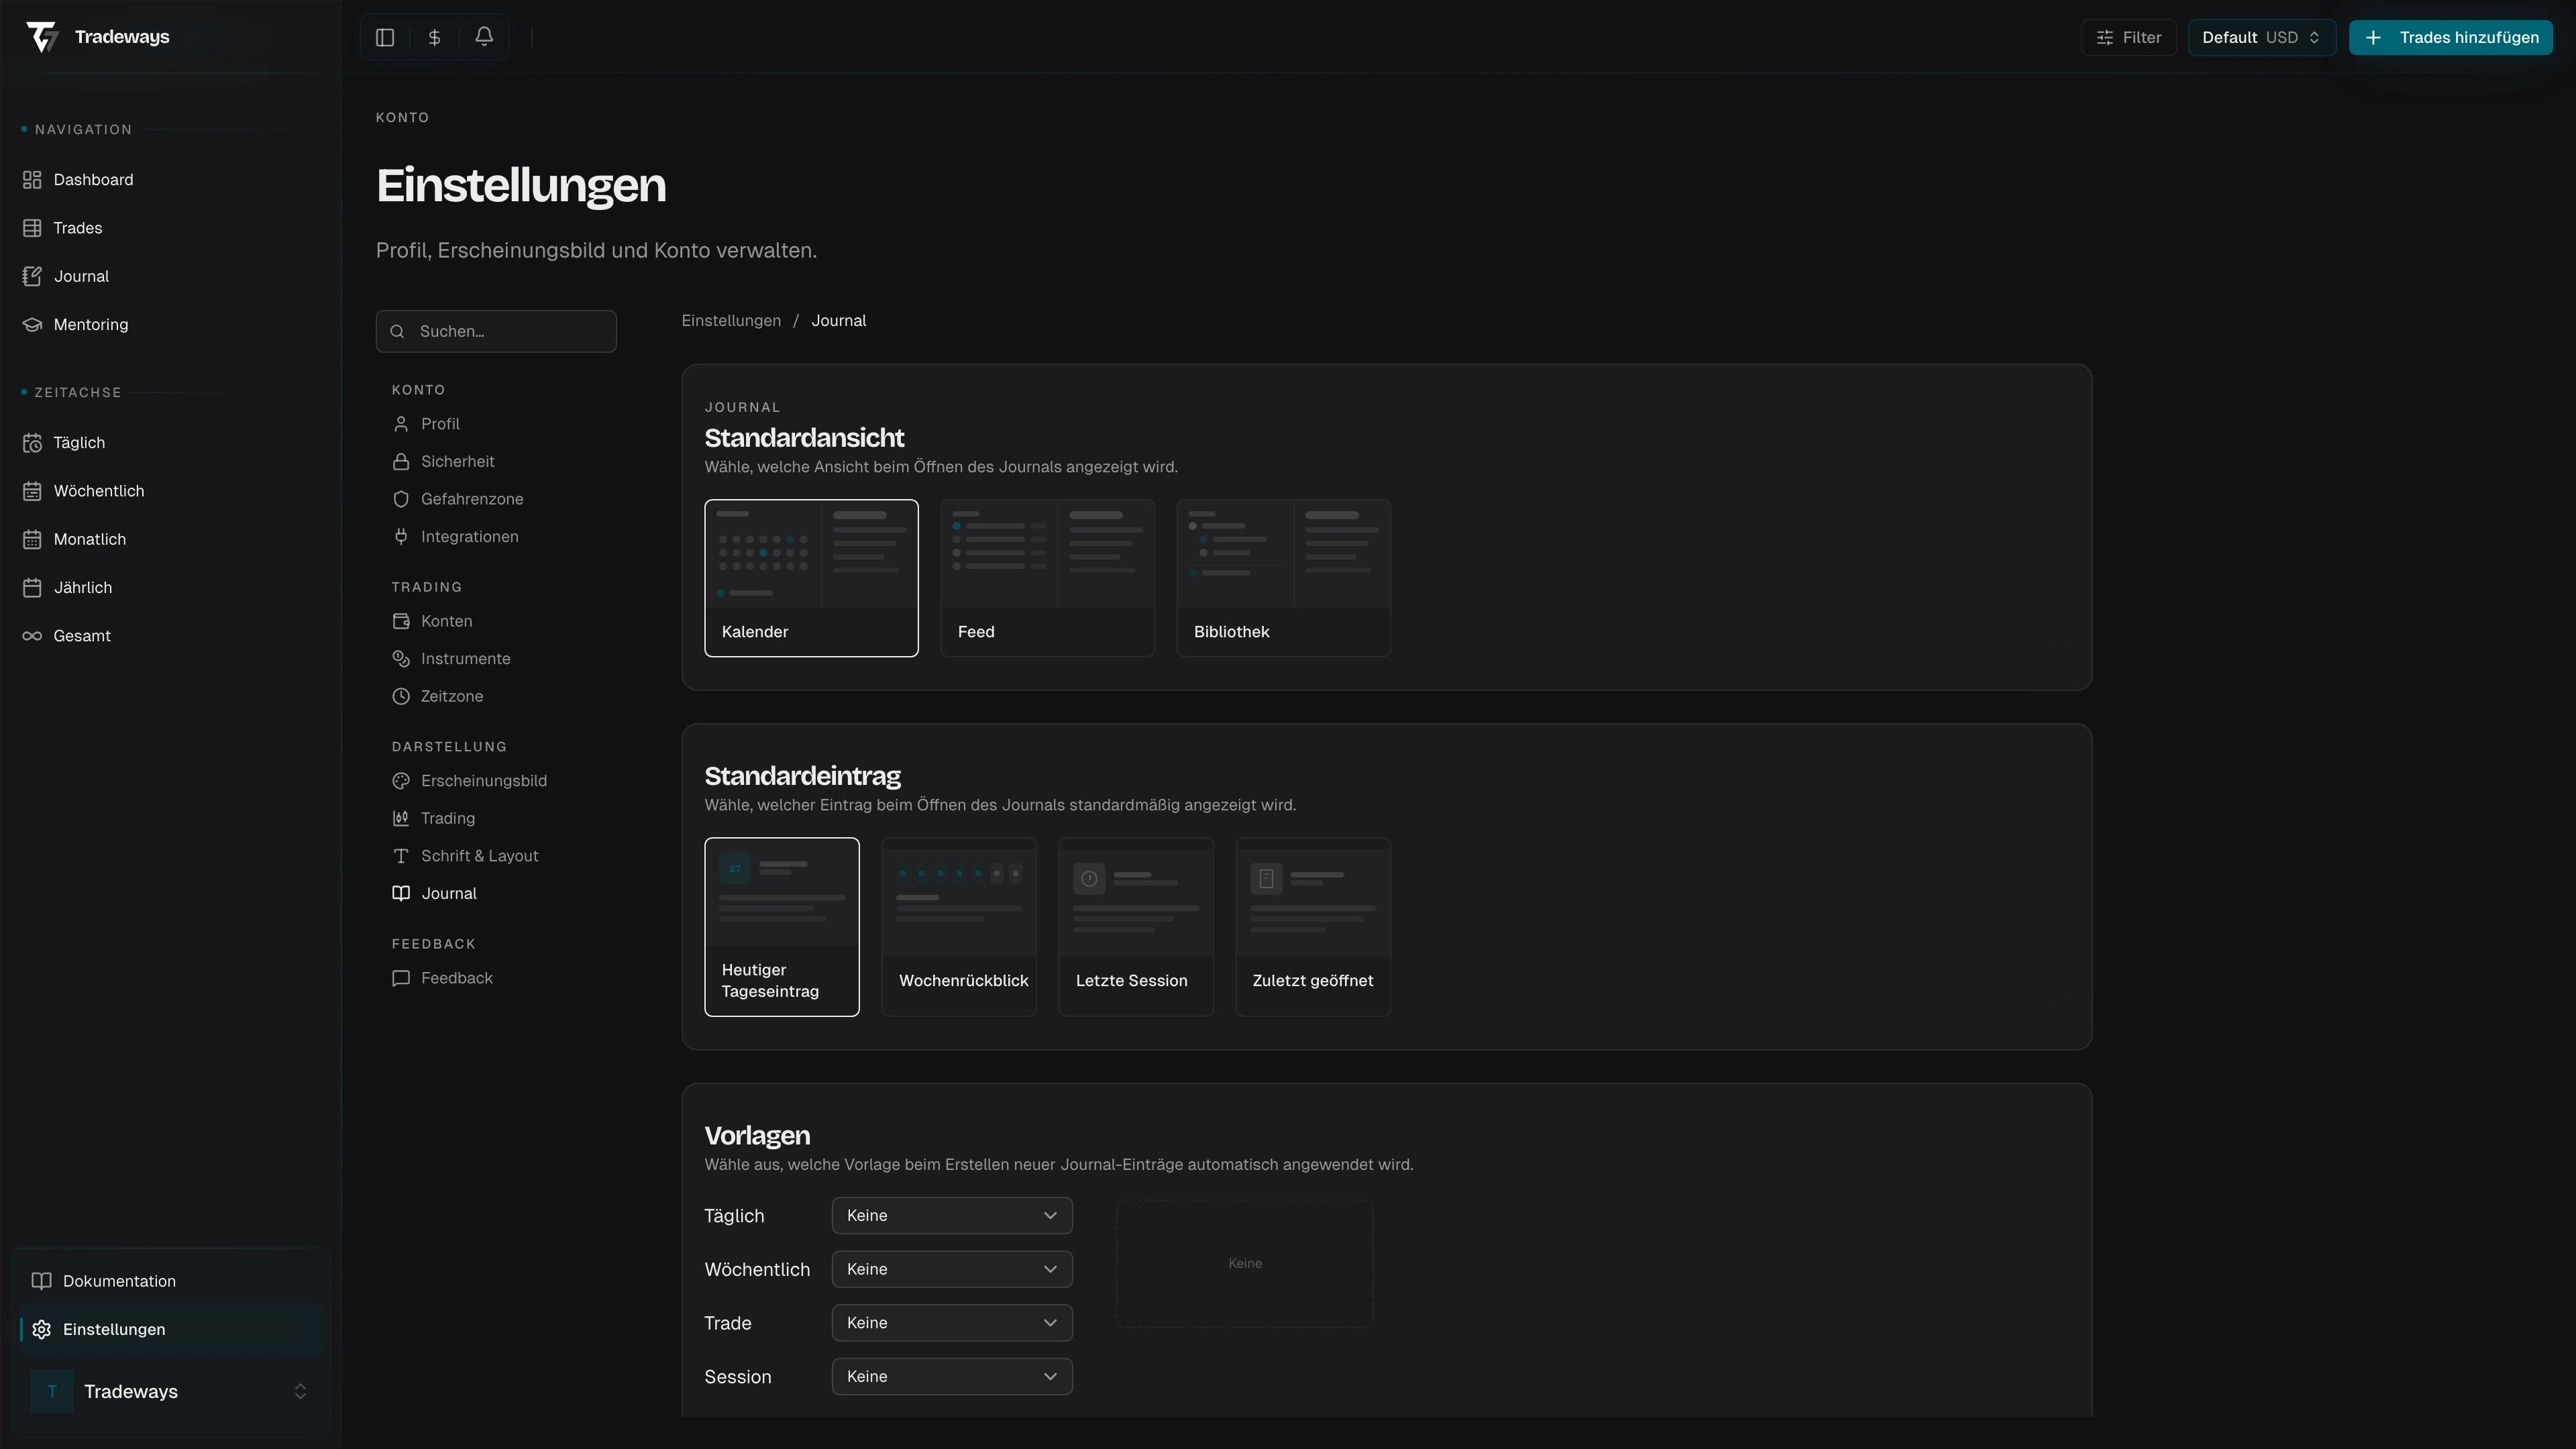Expand the Default USD account selector
Image resolution: width=2576 pixels, height=1449 pixels.
[x=2261, y=37]
